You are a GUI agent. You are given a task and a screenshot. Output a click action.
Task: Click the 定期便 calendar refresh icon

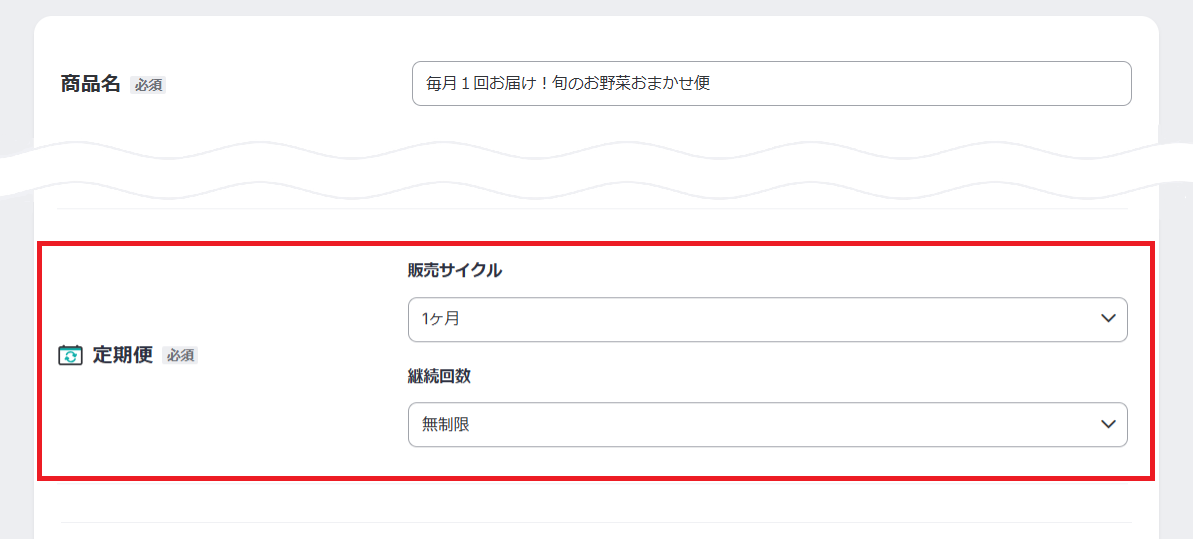pos(70,355)
